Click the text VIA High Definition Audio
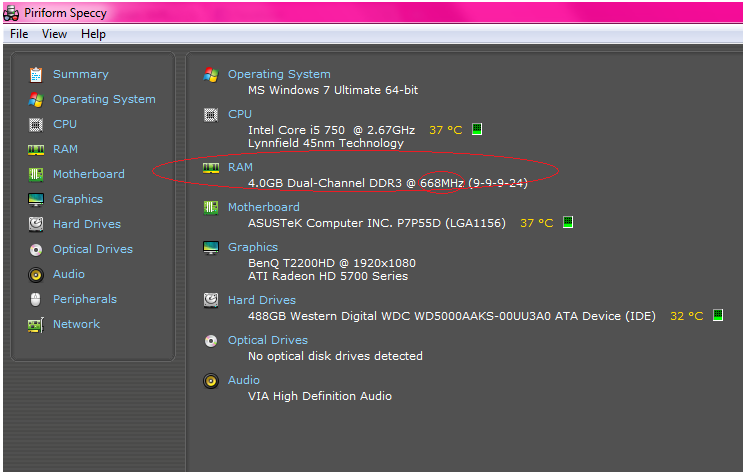 [320, 396]
